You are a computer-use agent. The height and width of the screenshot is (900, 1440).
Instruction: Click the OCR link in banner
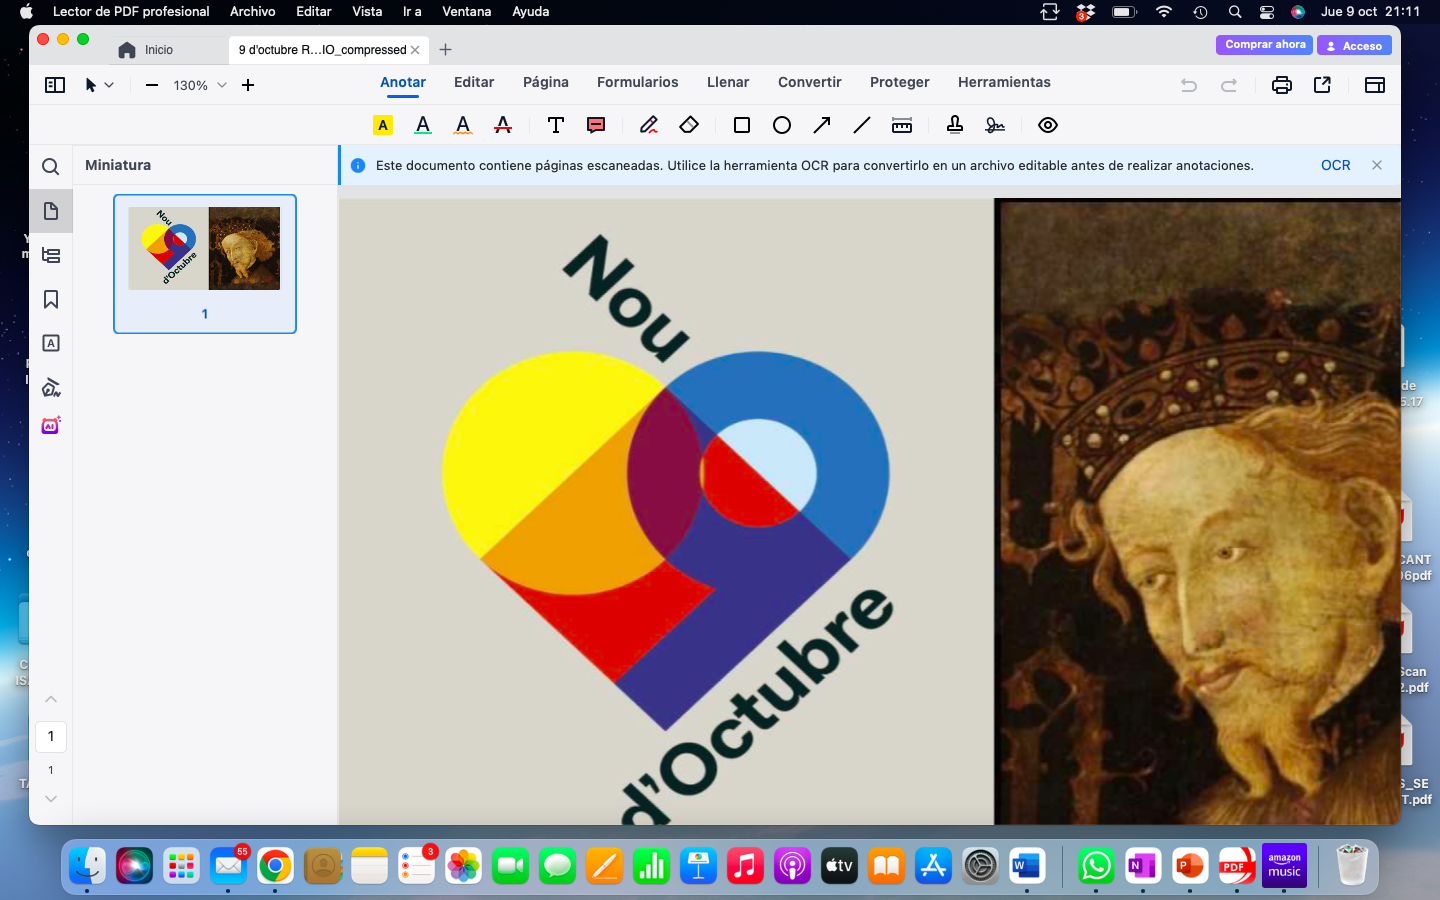1335,165
